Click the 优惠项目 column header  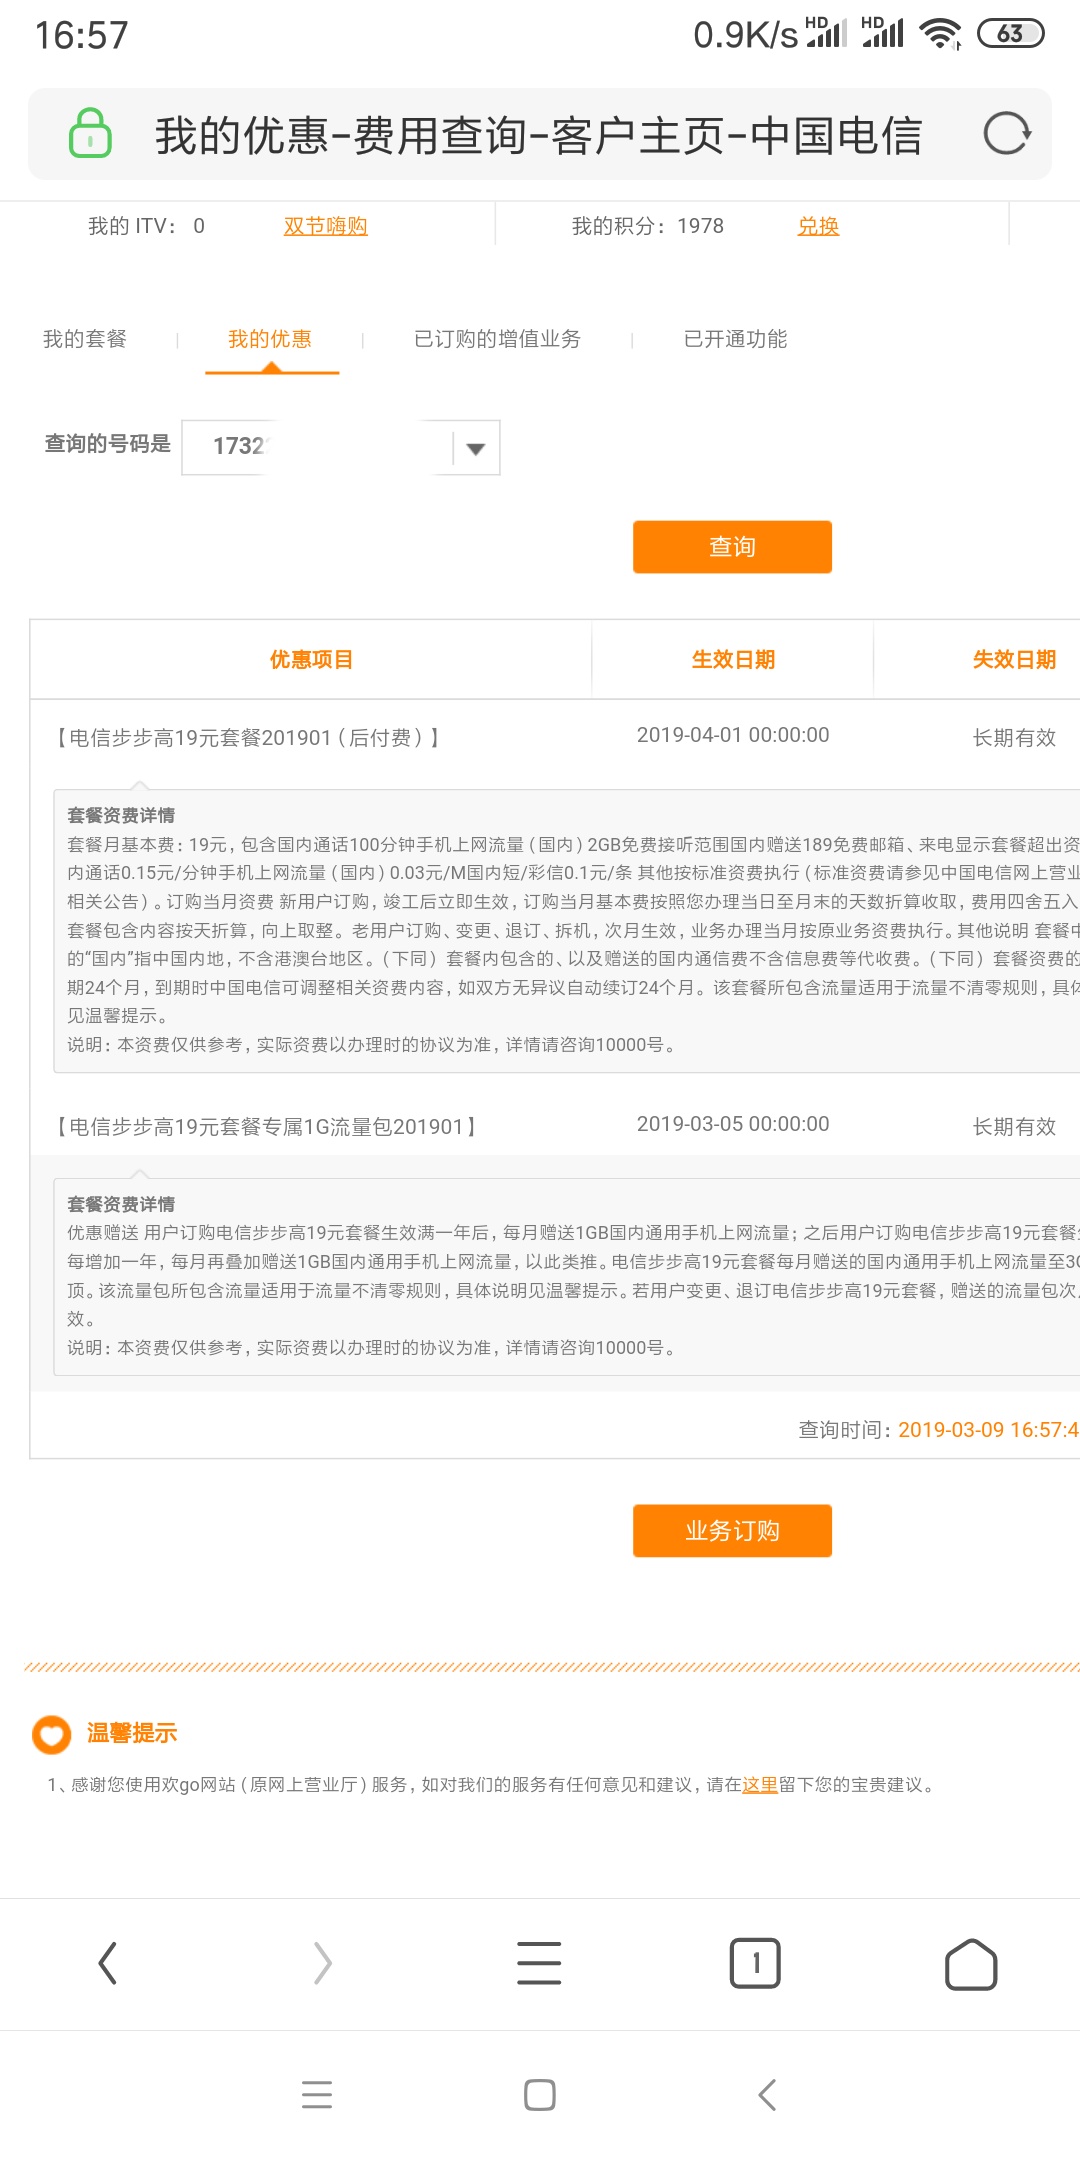coord(311,660)
